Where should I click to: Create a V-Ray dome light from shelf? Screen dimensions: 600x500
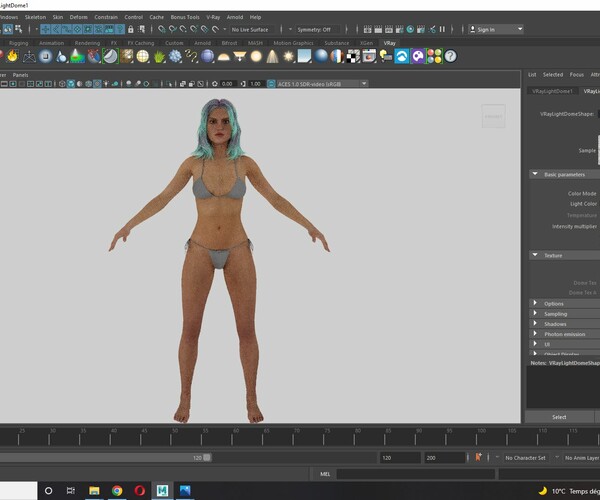coord(223,57)
